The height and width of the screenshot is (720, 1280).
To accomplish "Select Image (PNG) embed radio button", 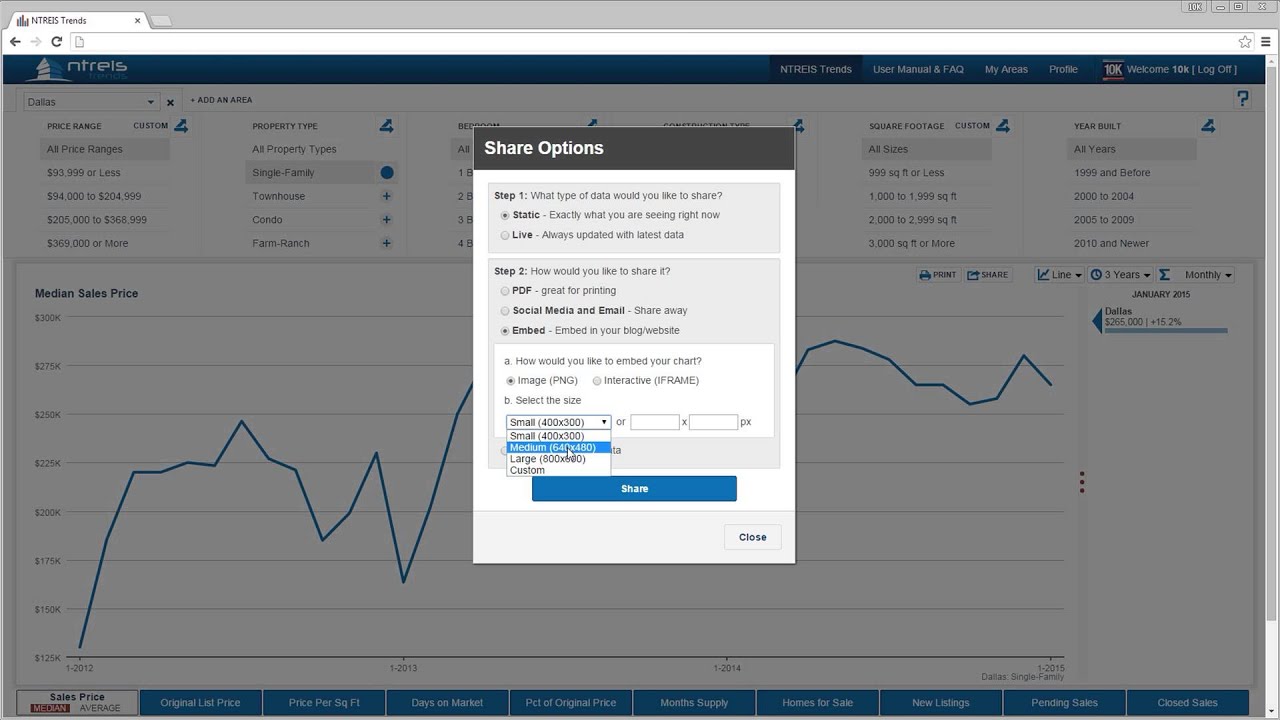I will (x=511, y=381).
